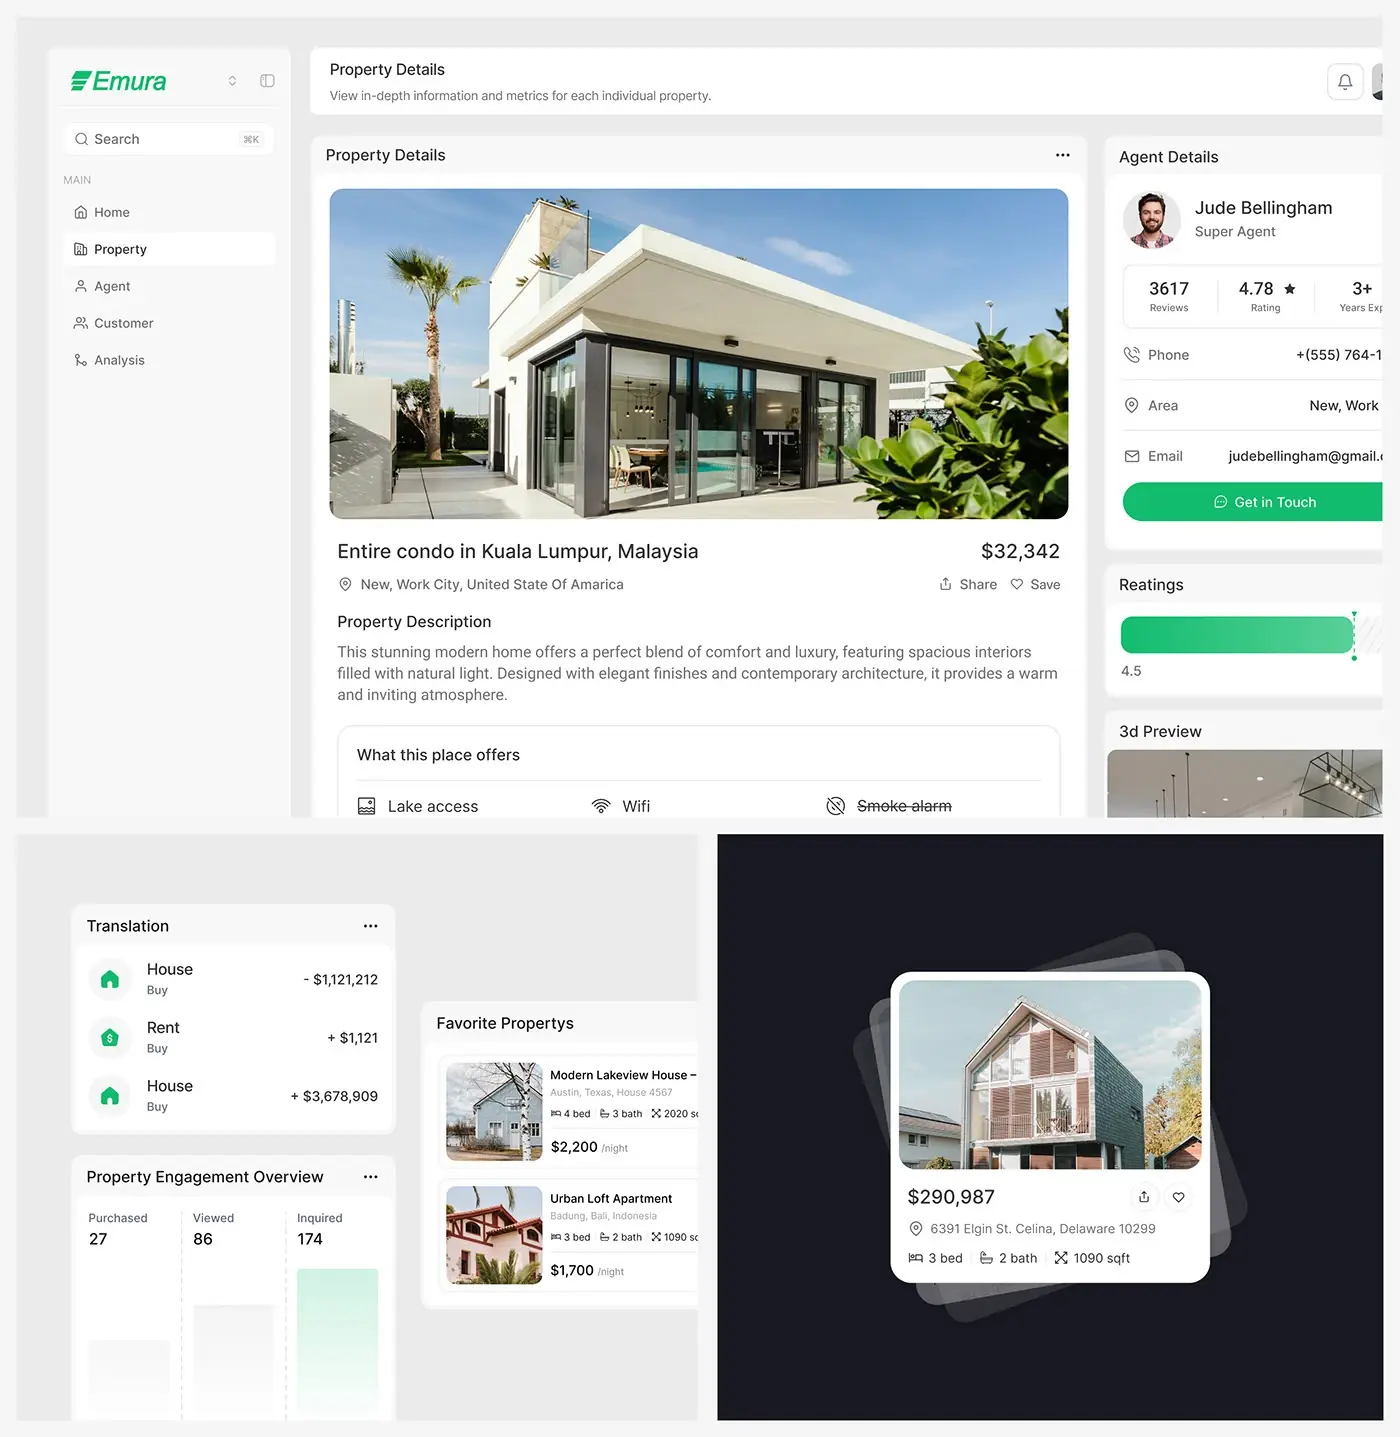
Task: Click the green Reatings progress bar
Action: click(1237, 635)
